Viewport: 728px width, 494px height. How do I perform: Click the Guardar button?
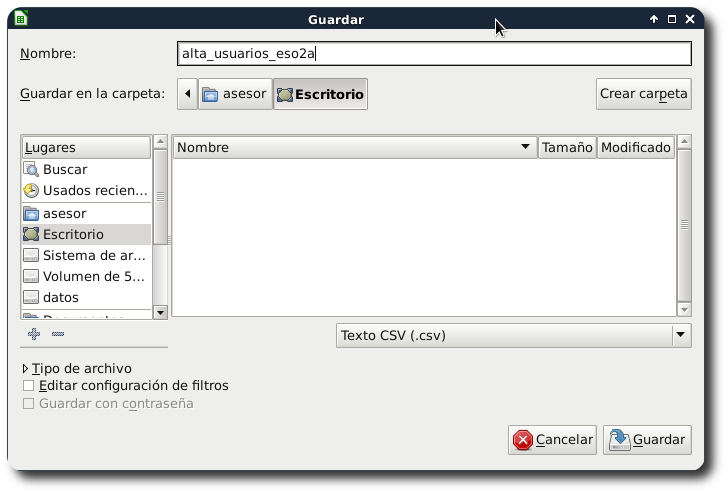point(647,440)
